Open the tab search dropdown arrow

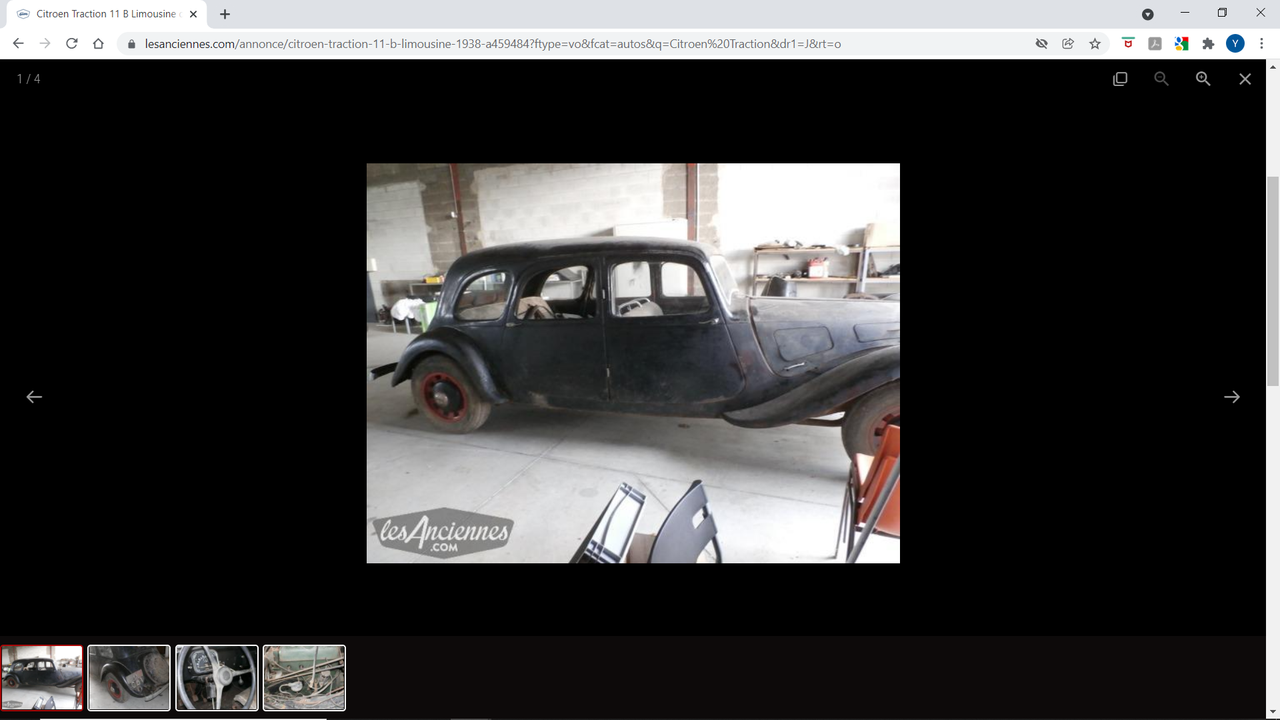point(1148,14)
